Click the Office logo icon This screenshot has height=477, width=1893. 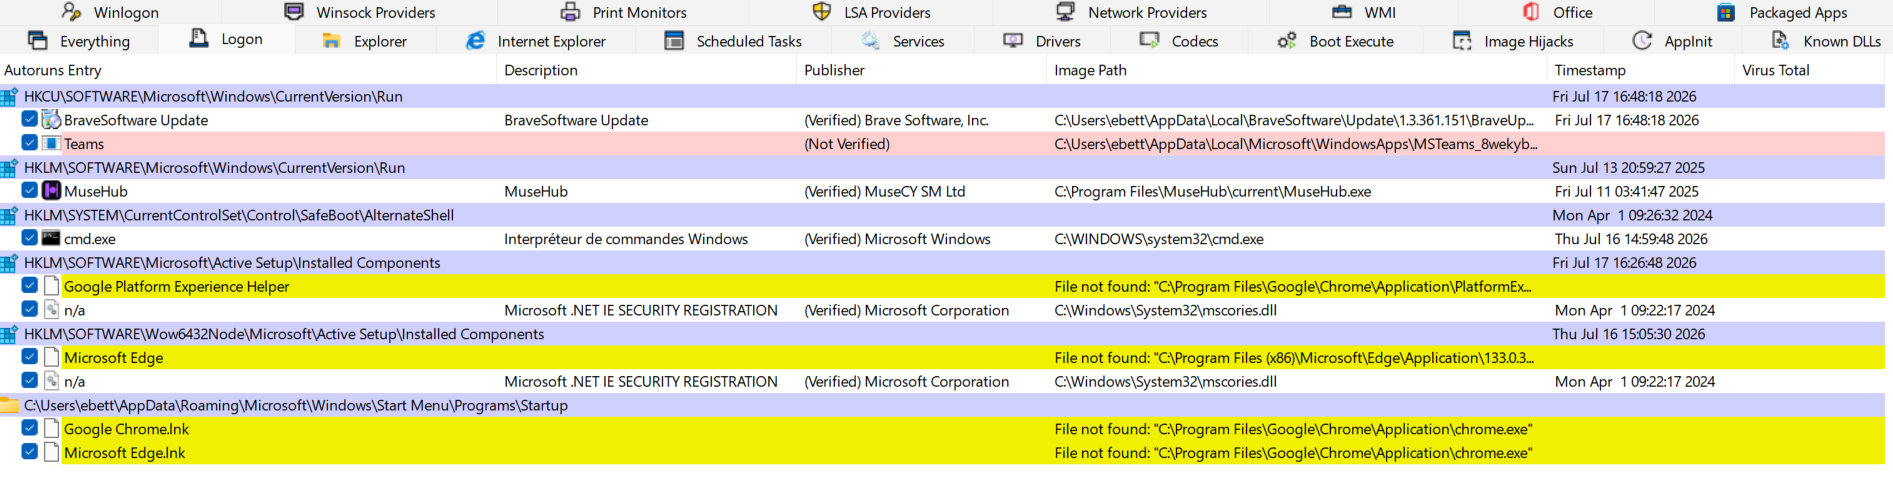coord(1531,12)
